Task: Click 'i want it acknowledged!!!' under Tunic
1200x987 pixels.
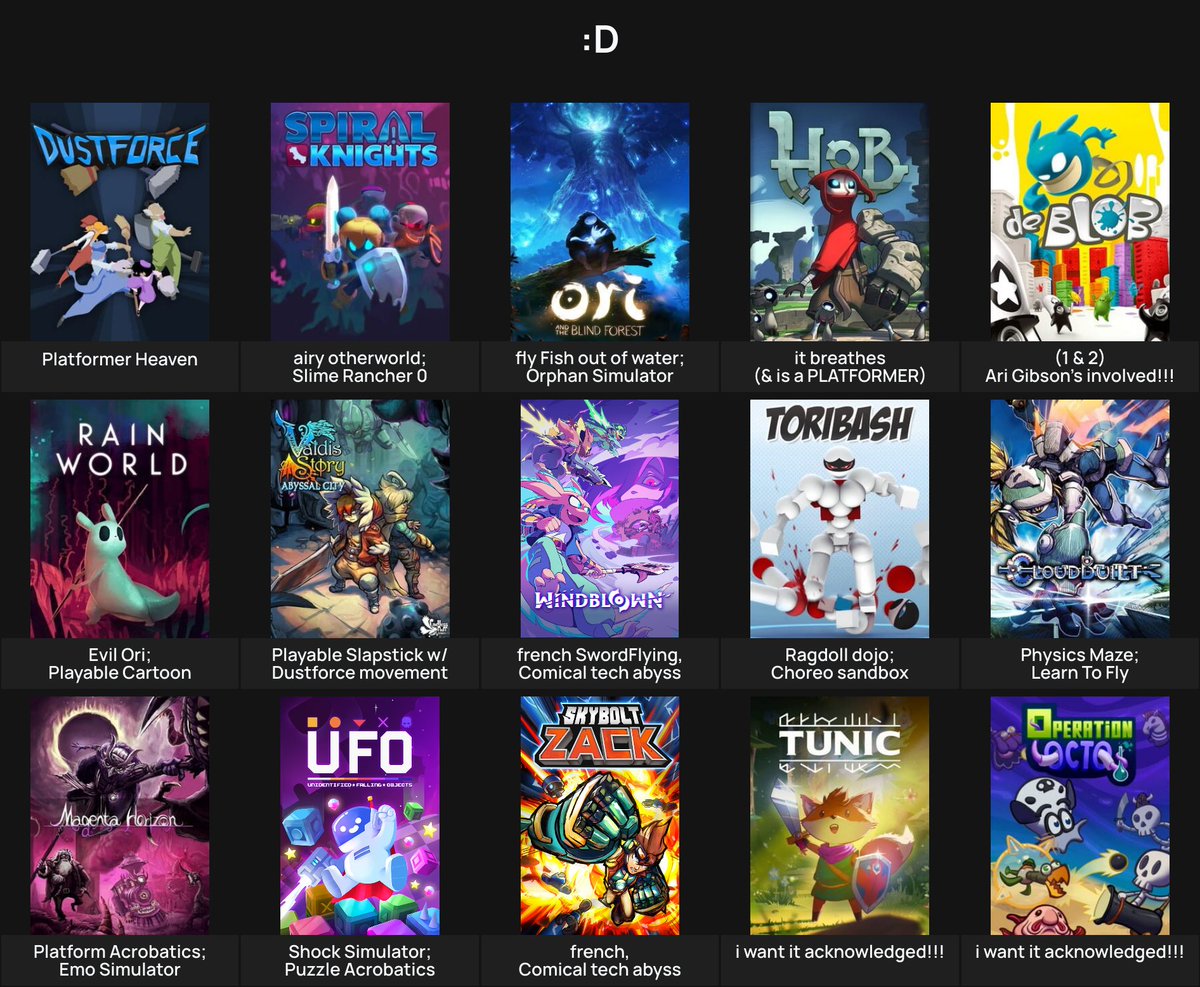Action: click(840, 952)
